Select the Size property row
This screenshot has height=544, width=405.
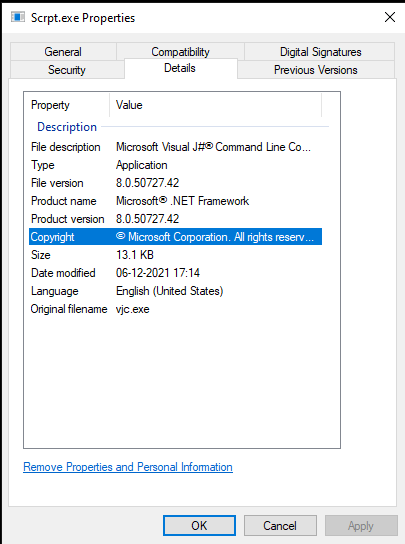coord(176,255)
